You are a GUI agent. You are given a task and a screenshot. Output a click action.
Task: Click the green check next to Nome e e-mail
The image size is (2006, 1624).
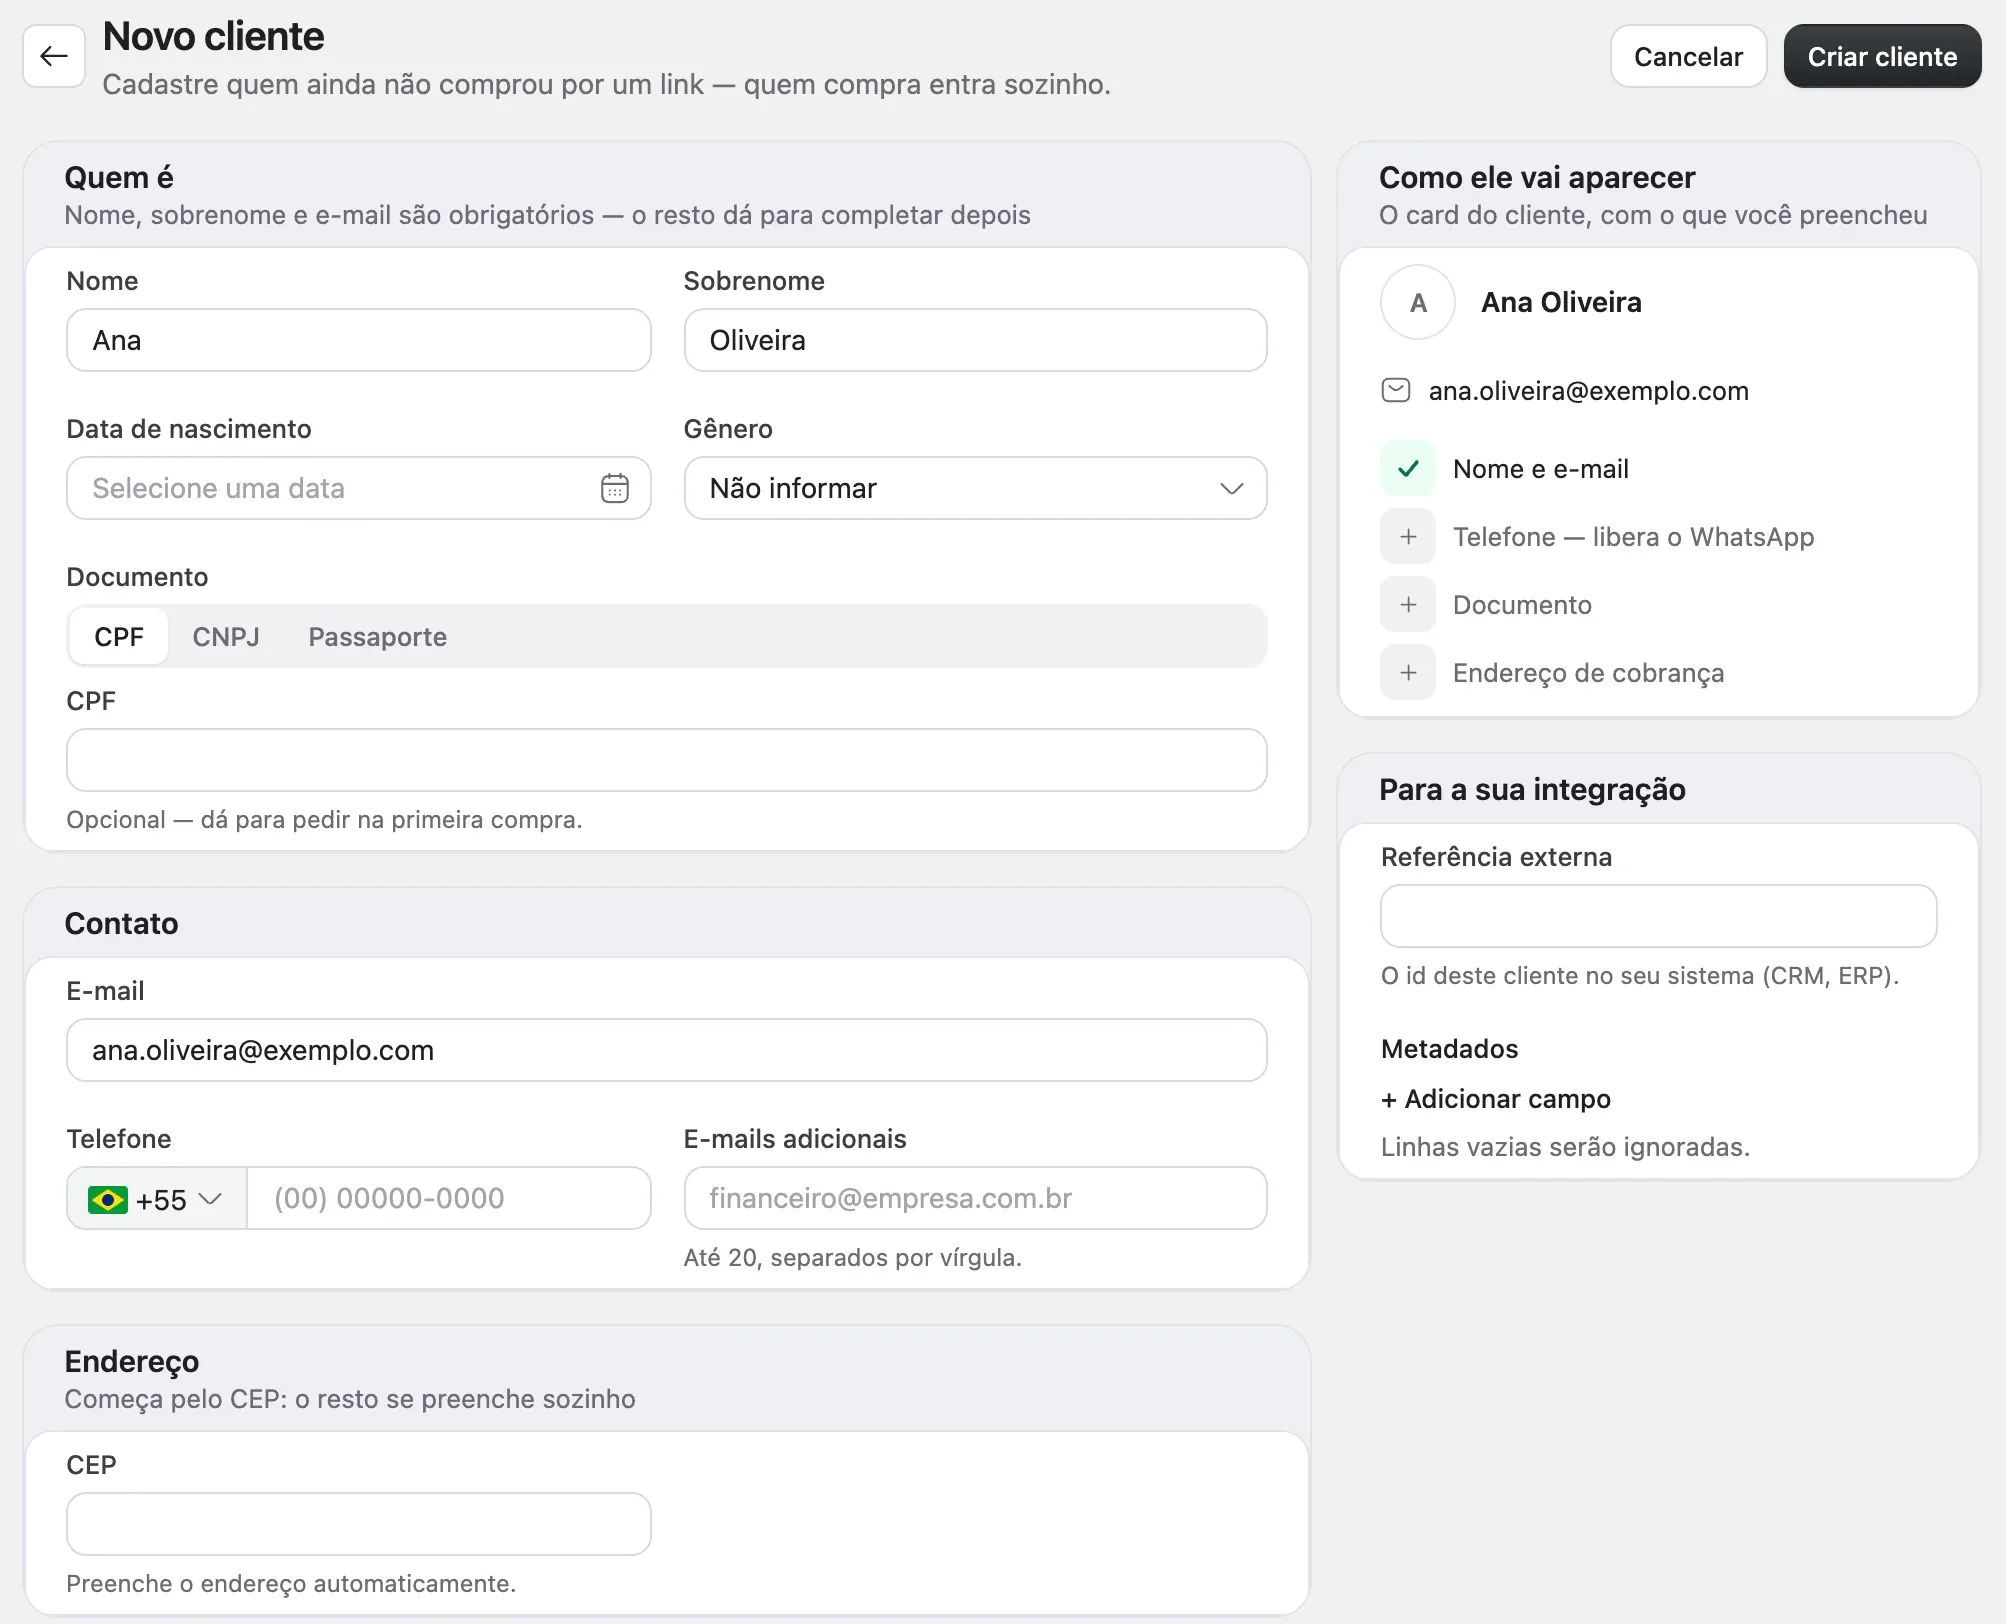click(x=1408, y=468)
